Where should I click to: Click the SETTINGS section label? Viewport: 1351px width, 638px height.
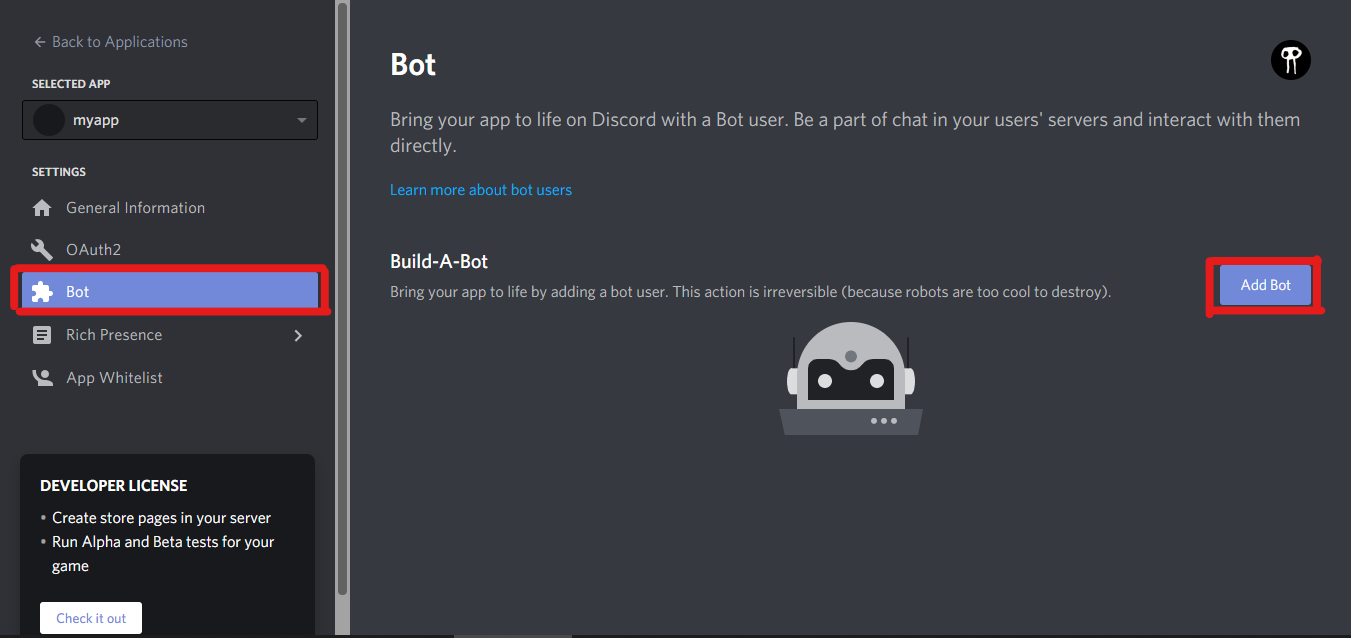59,172
